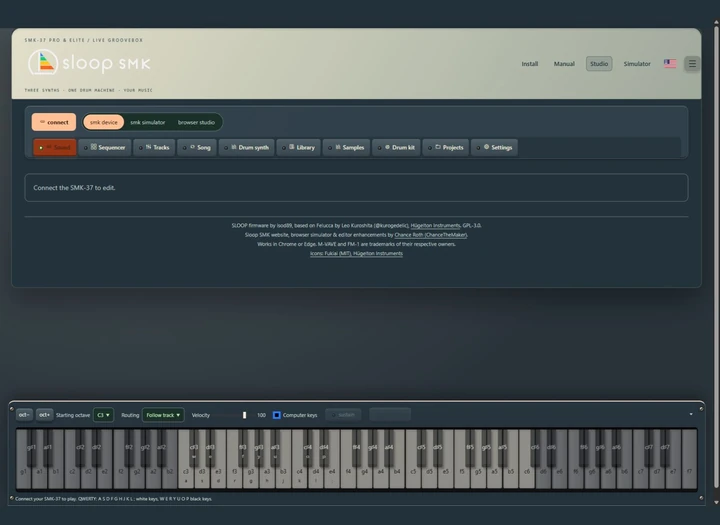Open Hügelton Instruments link after Leo Kuroshita
Screen dimensions: 720x525
click(435, 226)
